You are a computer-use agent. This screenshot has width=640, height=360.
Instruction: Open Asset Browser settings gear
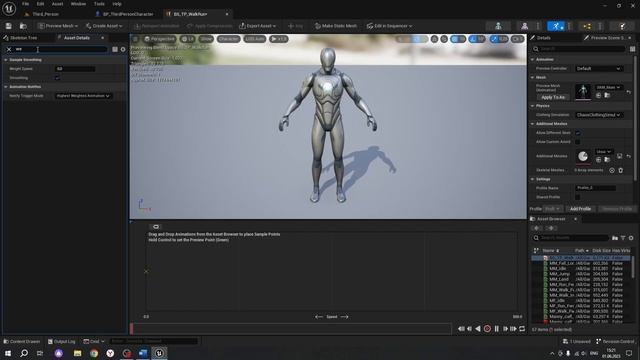pyautogui.click(x=631, y=238)
